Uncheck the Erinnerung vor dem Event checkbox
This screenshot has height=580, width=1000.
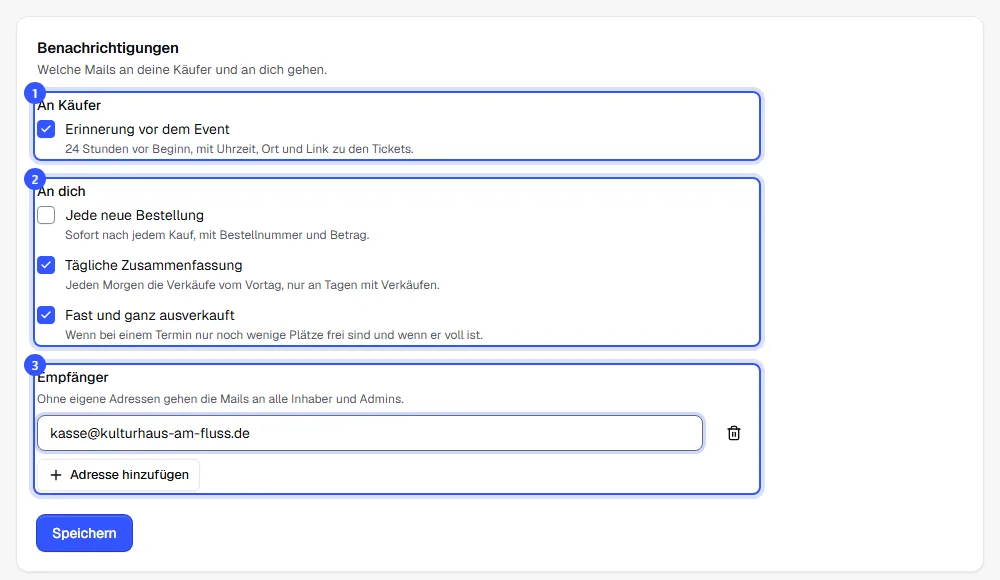[x=46, y=129]
